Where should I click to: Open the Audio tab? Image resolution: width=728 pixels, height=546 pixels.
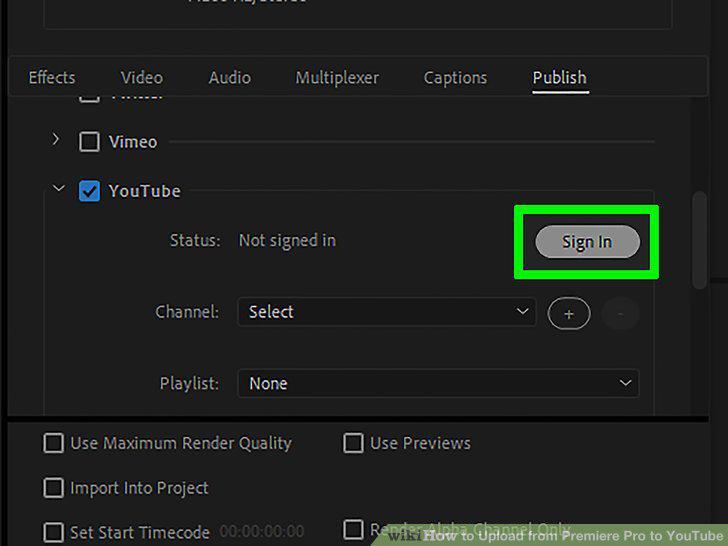pyautogui.click(x=229, y=78)
